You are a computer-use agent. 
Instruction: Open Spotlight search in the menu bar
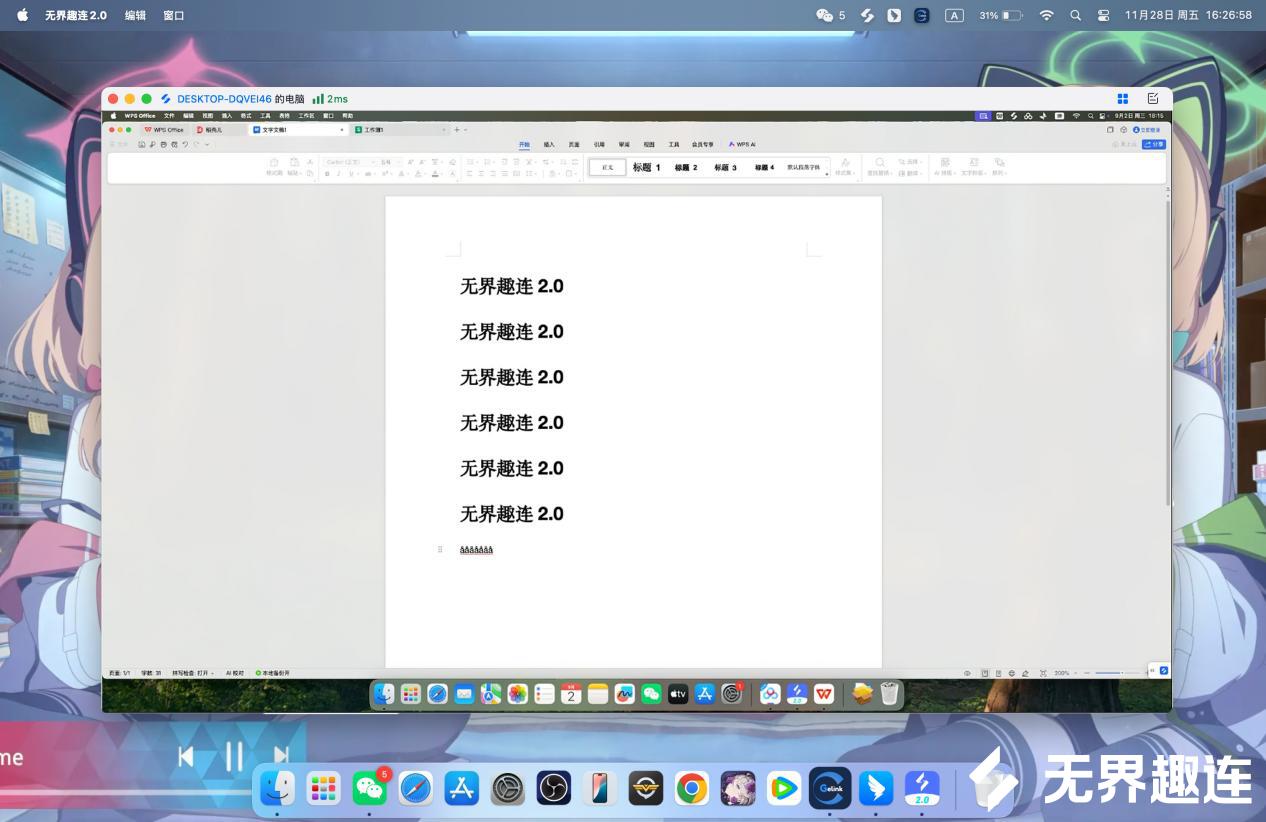(x=1075, y=15)
